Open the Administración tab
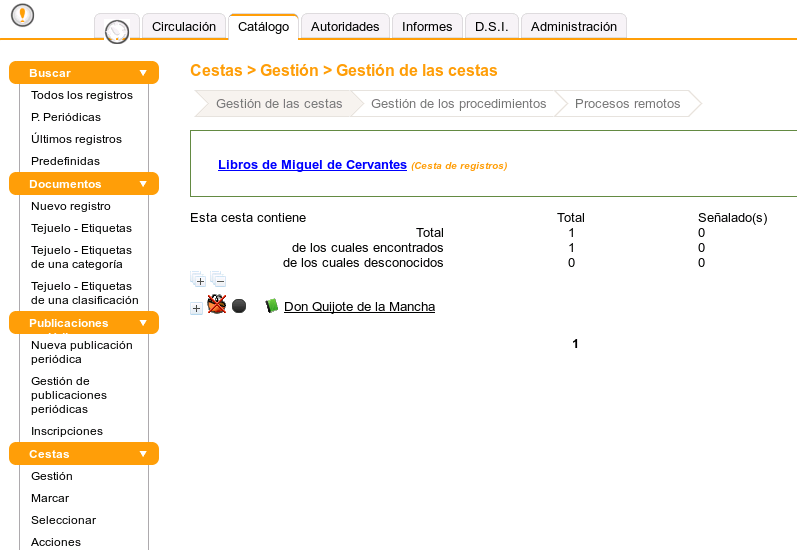The width and height of the screenshot is (797, 550). click(573, 27)
